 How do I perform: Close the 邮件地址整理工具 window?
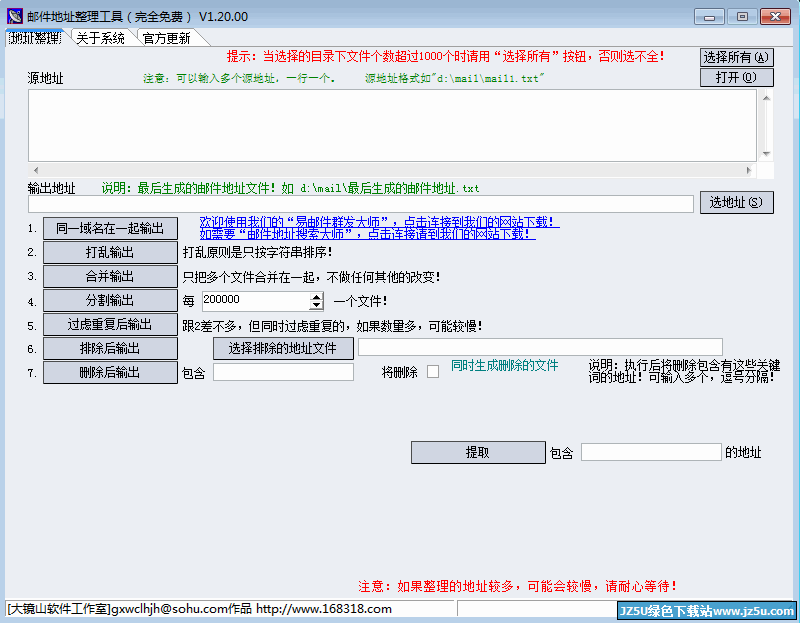click(776, 17)
